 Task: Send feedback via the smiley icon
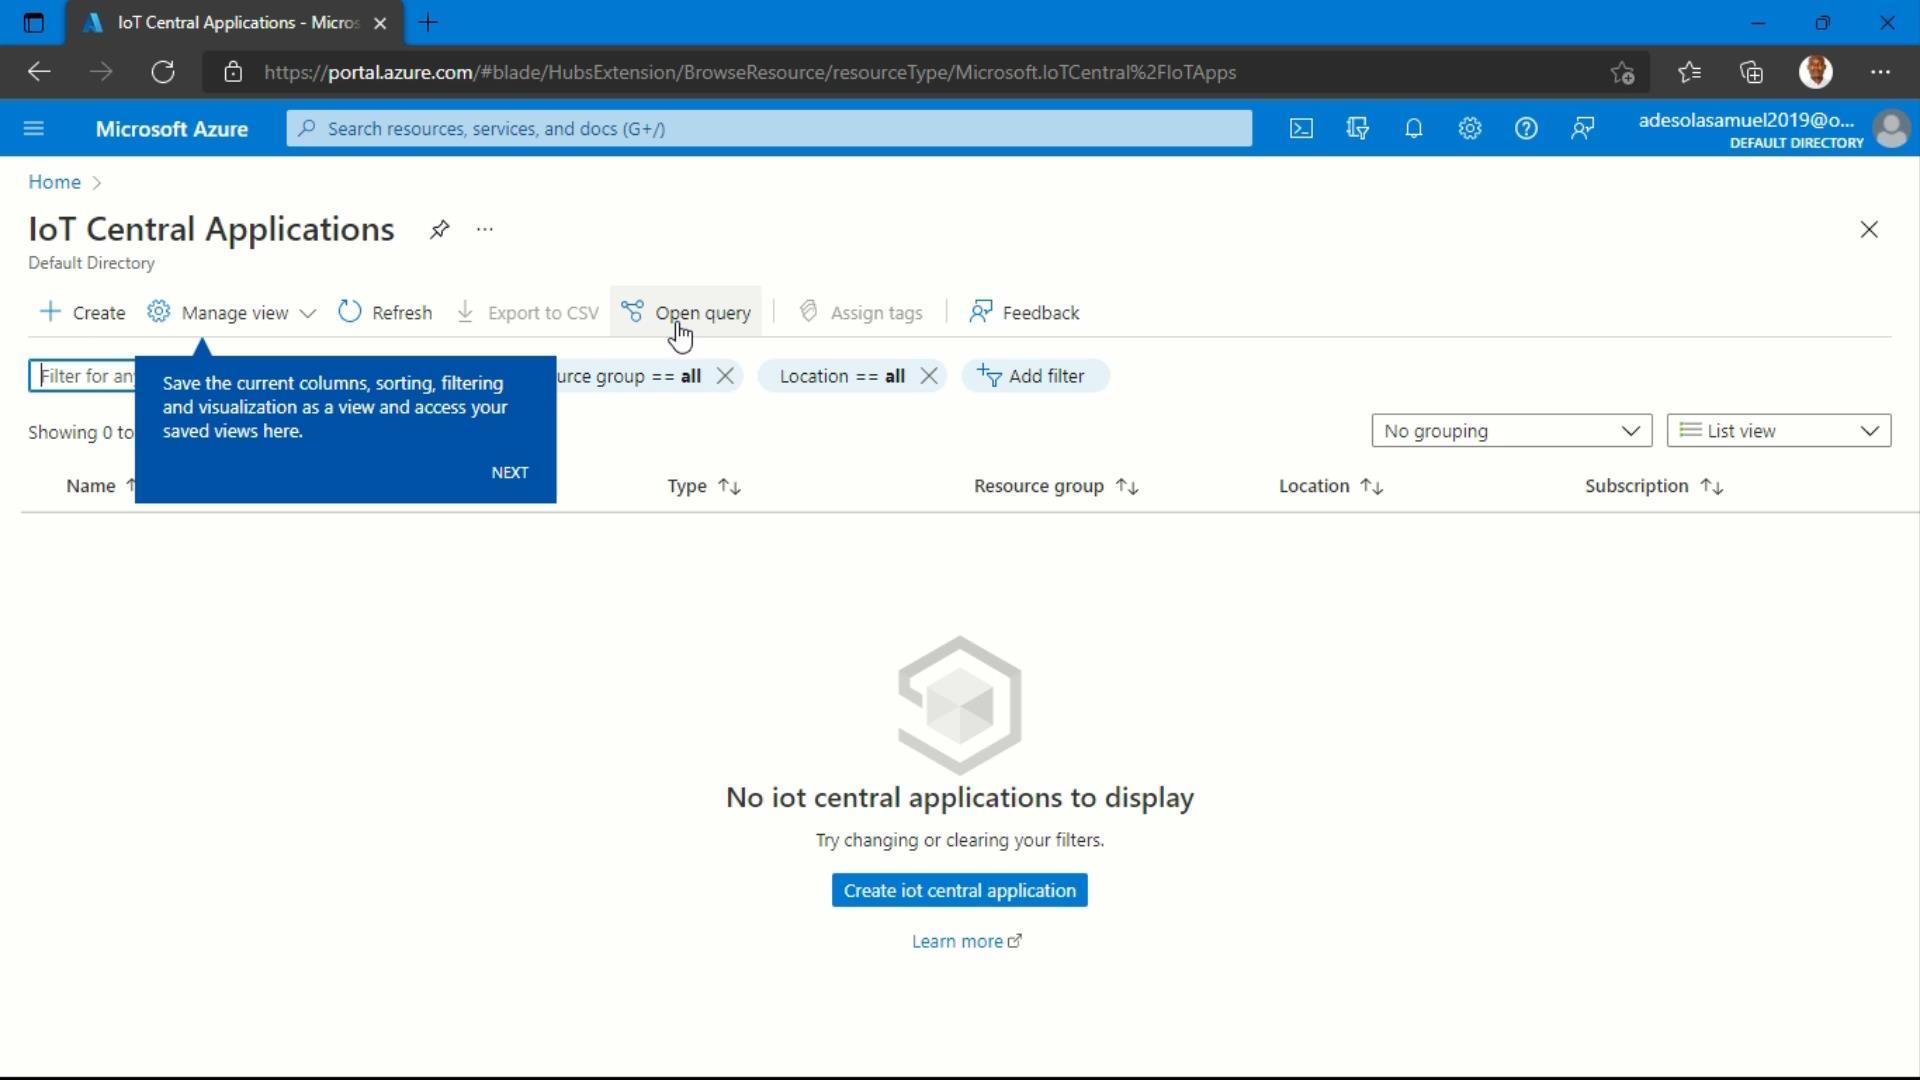pyautogui.click(x=1583, y=128)
